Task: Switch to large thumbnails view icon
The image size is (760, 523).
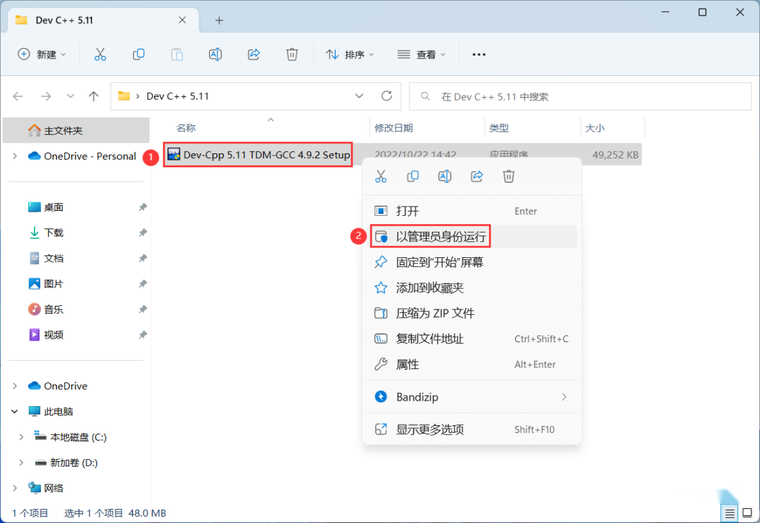Action: (747, 513)
